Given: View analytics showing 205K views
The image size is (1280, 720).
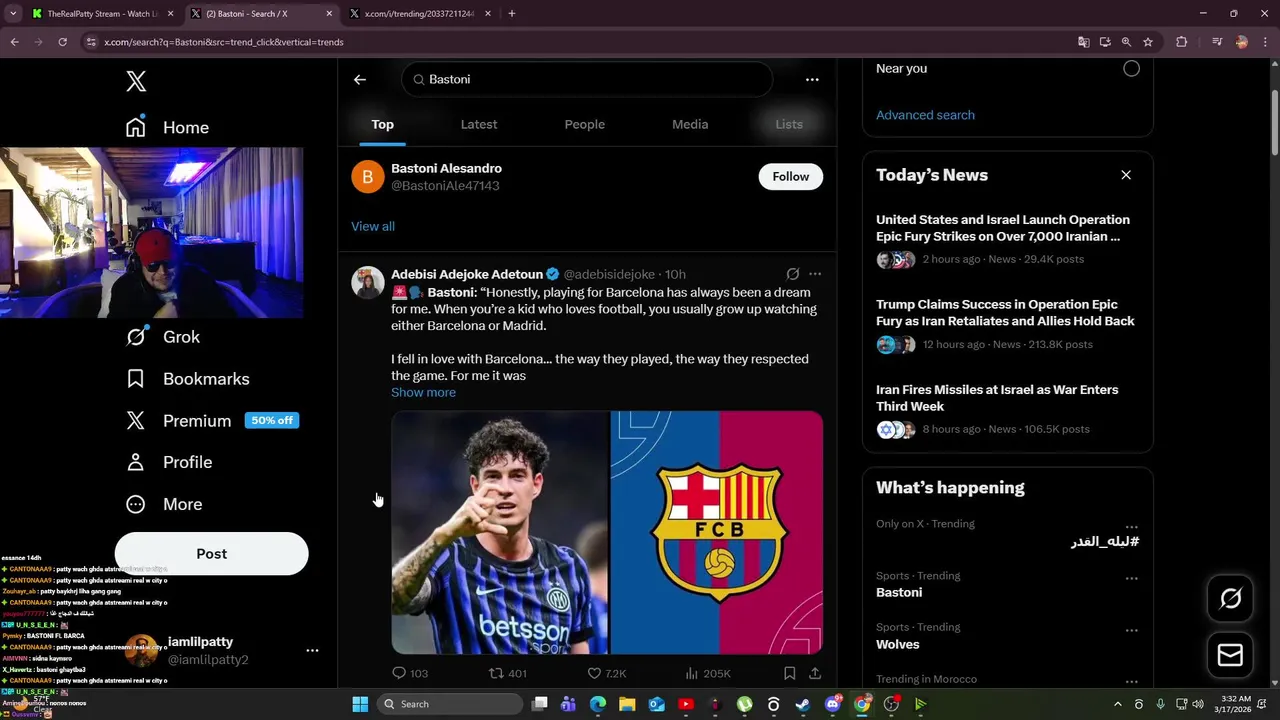Looking at the screenshot, I should click(707, 673).
